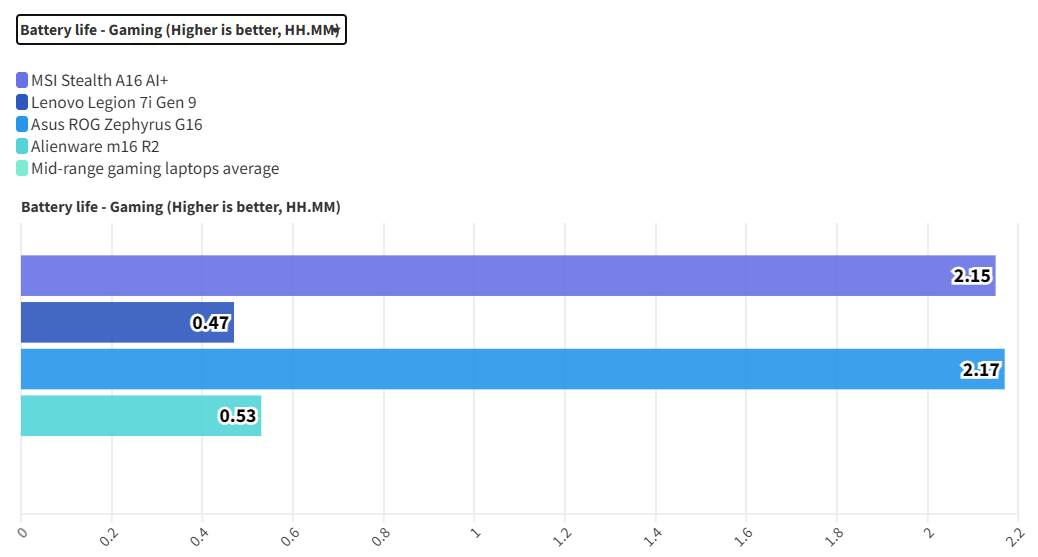The image size is (1038, 557).
Task: Click the 2.17 value label on the chart
Action: coord(980,370)
